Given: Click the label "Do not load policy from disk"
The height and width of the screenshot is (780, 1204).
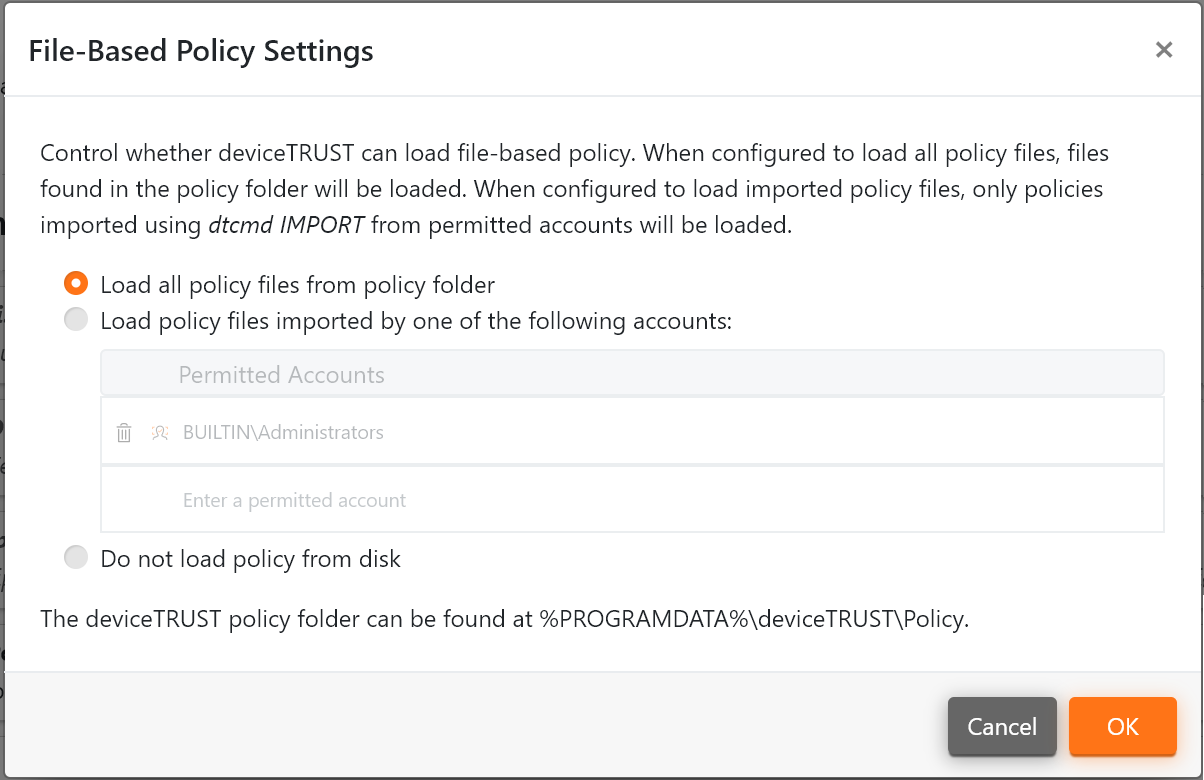Looking at the screenshot, I should tap(251, 559).
